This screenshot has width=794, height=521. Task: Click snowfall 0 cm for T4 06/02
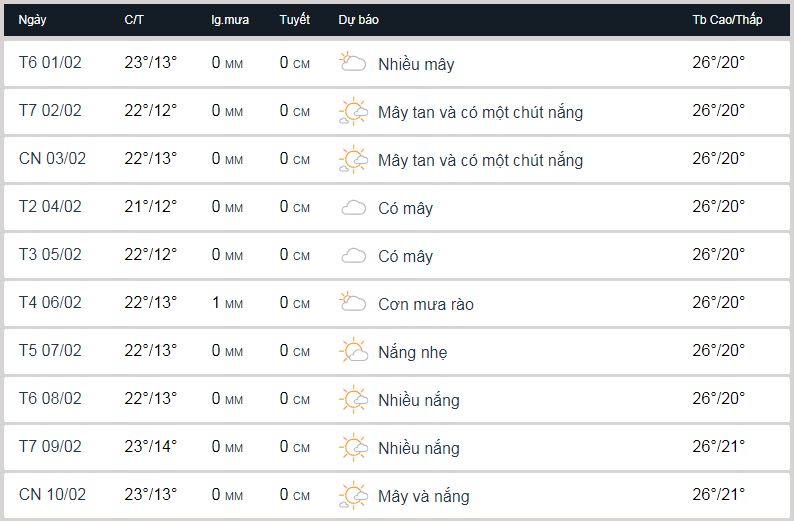295,303
